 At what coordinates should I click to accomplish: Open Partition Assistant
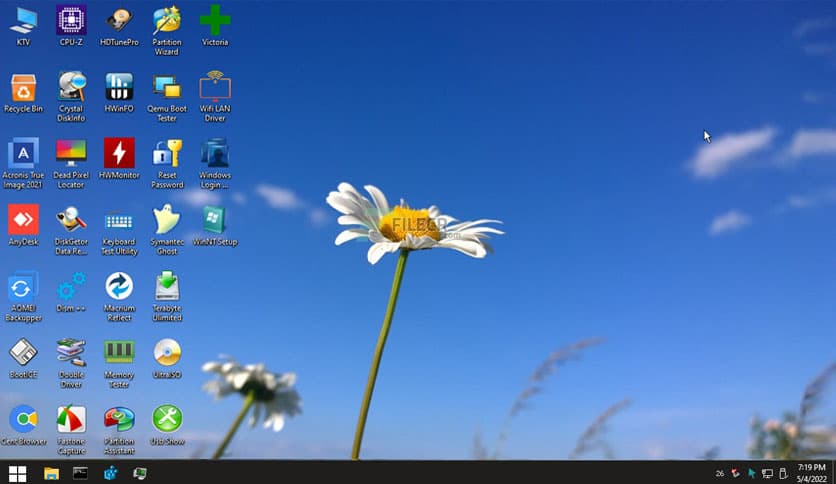click(x=119, y=430)
